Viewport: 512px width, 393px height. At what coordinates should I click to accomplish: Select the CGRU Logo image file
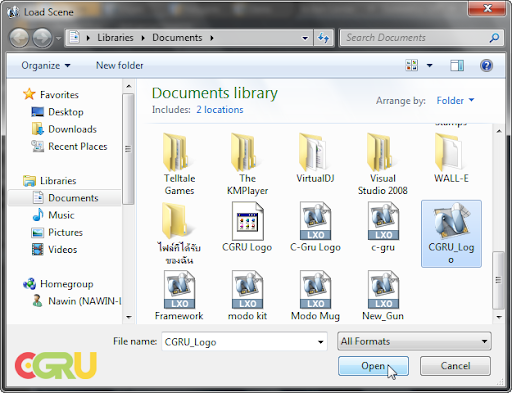pyautogui.click(x=247, y=227)
